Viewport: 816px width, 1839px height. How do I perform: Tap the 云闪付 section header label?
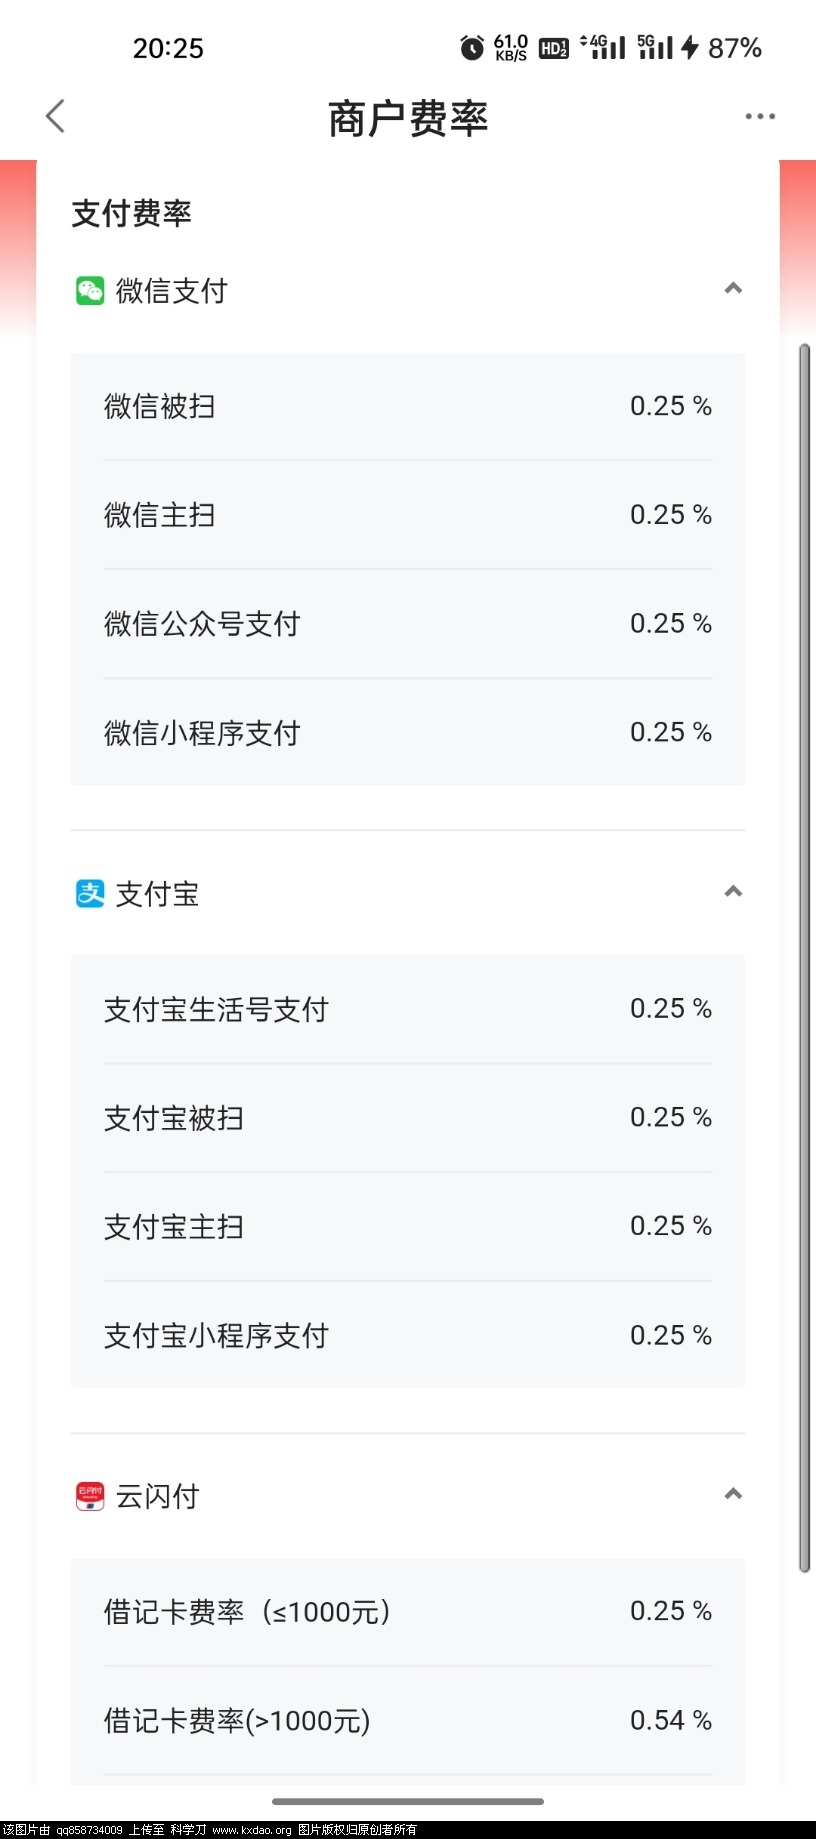(158, 1497)
